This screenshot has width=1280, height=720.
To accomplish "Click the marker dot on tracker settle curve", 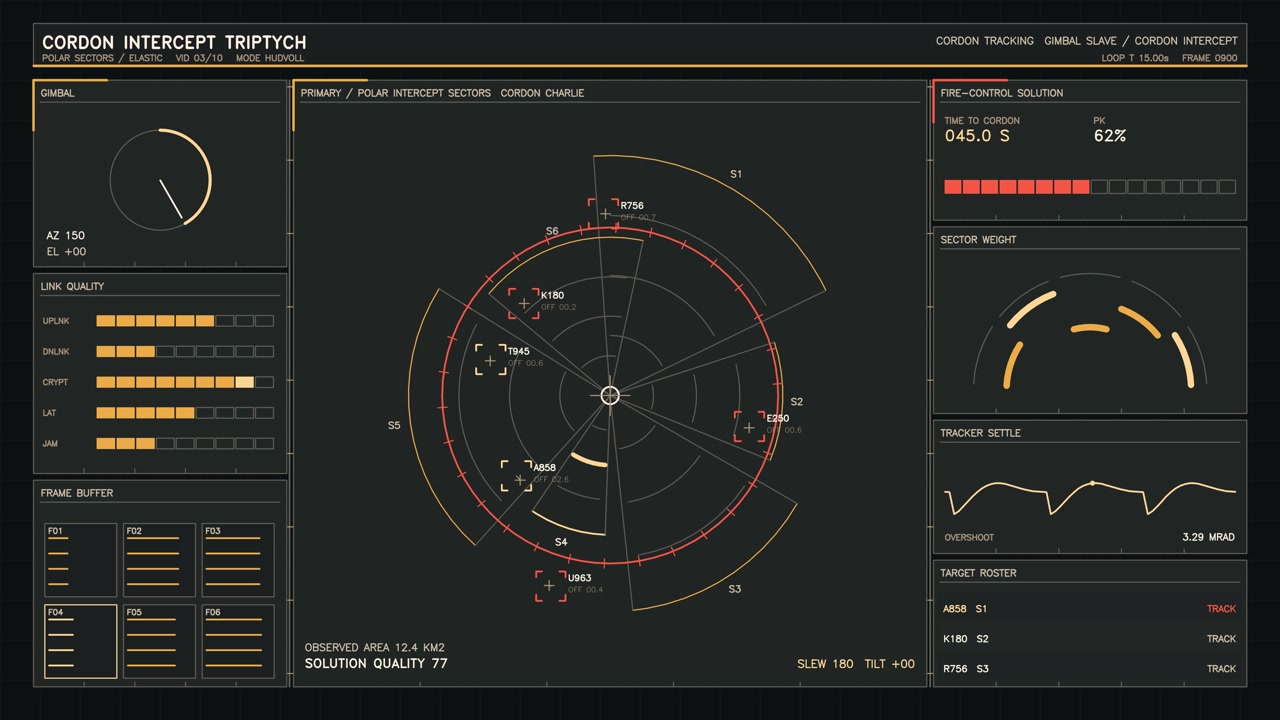I will [1092, 484].
